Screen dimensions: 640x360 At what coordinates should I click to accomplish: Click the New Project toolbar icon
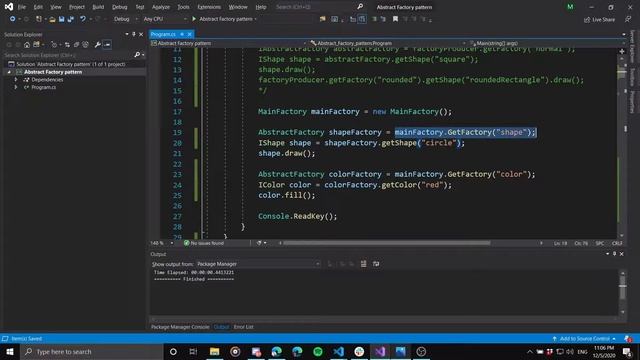click(x=39, y=19)
